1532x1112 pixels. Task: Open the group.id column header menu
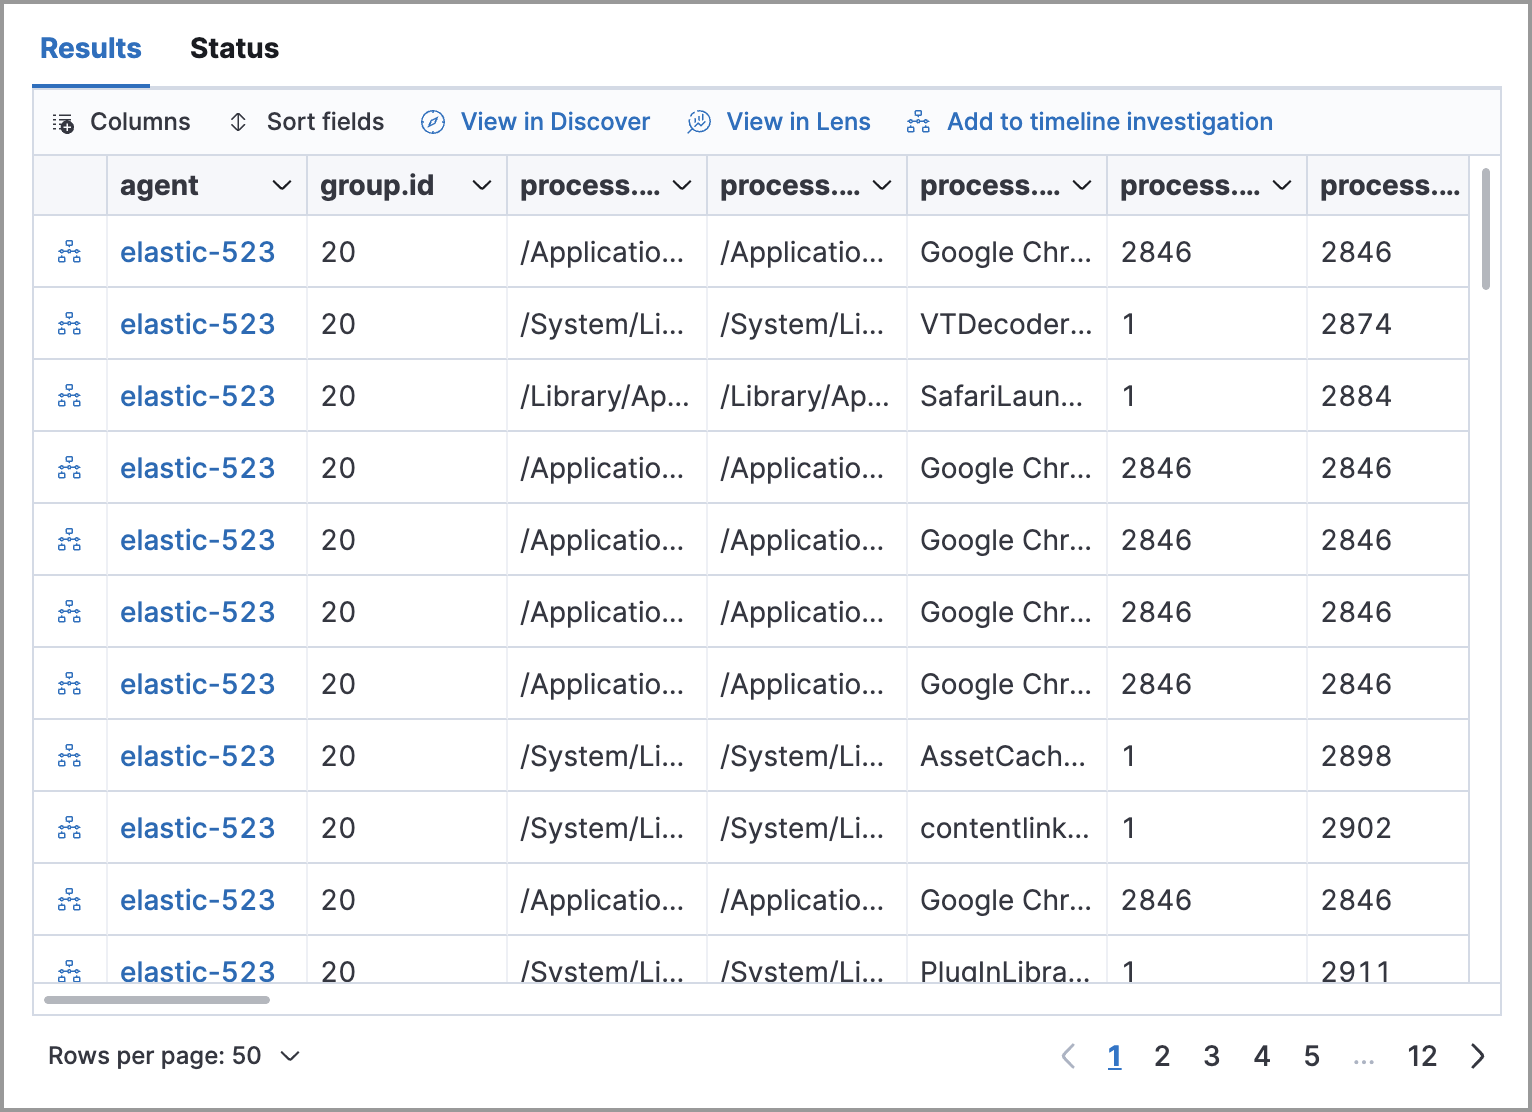(x=481, y=185)
